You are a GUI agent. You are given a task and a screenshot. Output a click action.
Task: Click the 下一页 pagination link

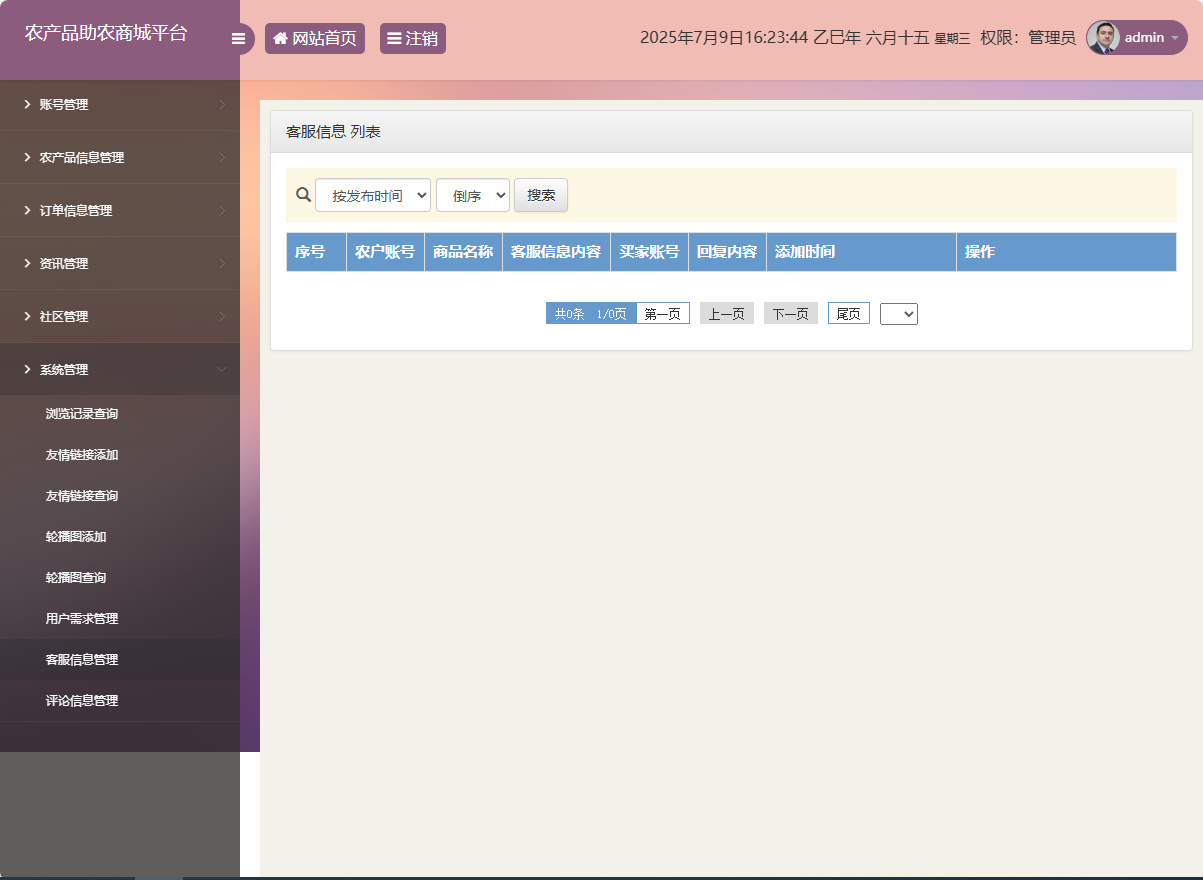pyautogui.click(x=790, y=313)
